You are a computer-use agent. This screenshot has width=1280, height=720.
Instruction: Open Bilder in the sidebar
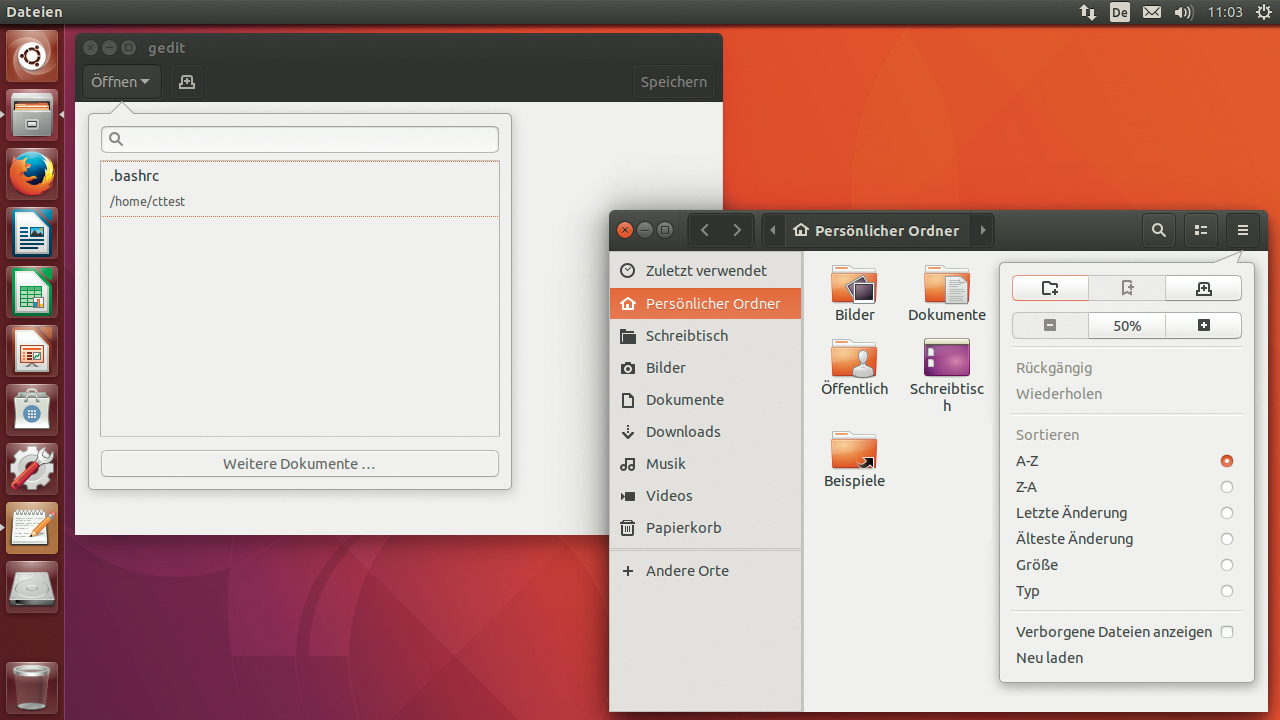(705, 368)
